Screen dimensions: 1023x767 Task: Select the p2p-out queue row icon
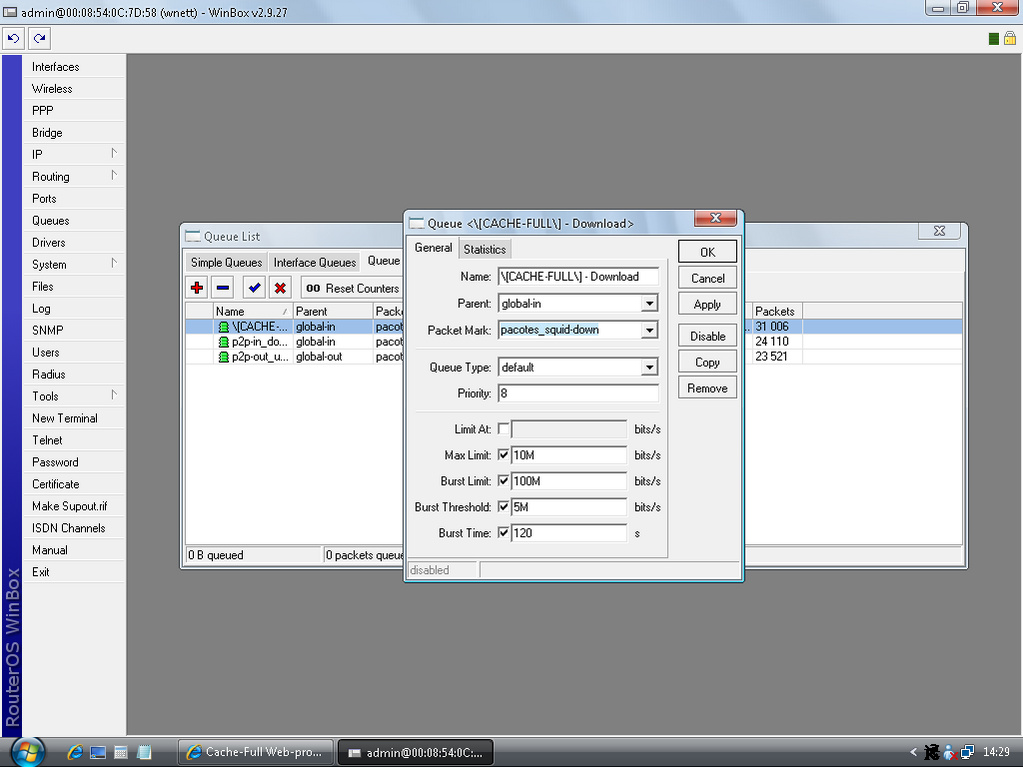[x=224, y=357]
